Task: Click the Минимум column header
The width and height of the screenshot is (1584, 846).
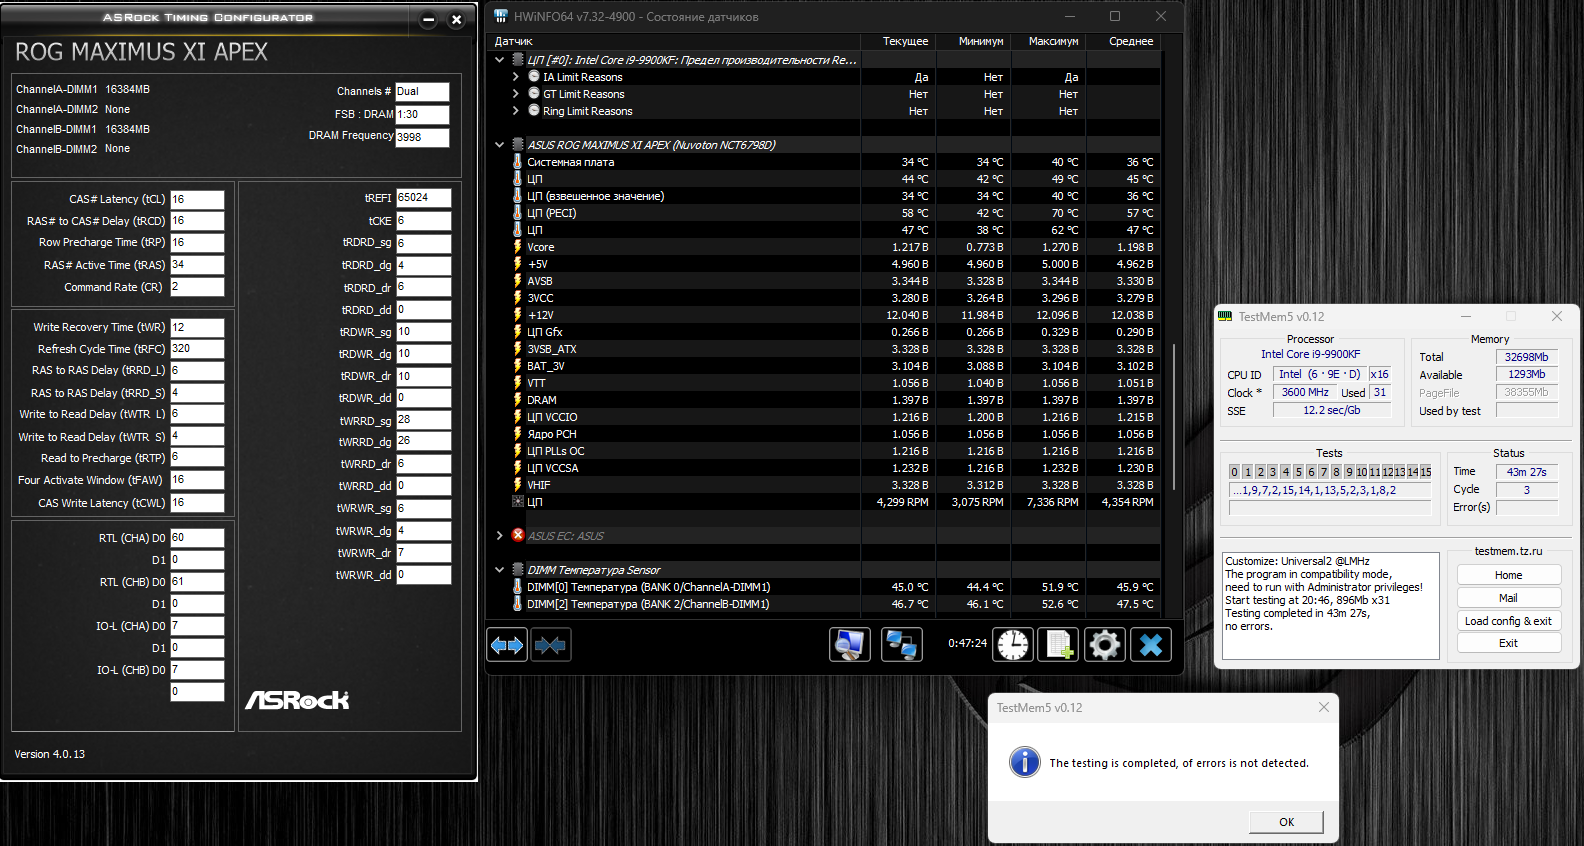Action: point(973,41)
